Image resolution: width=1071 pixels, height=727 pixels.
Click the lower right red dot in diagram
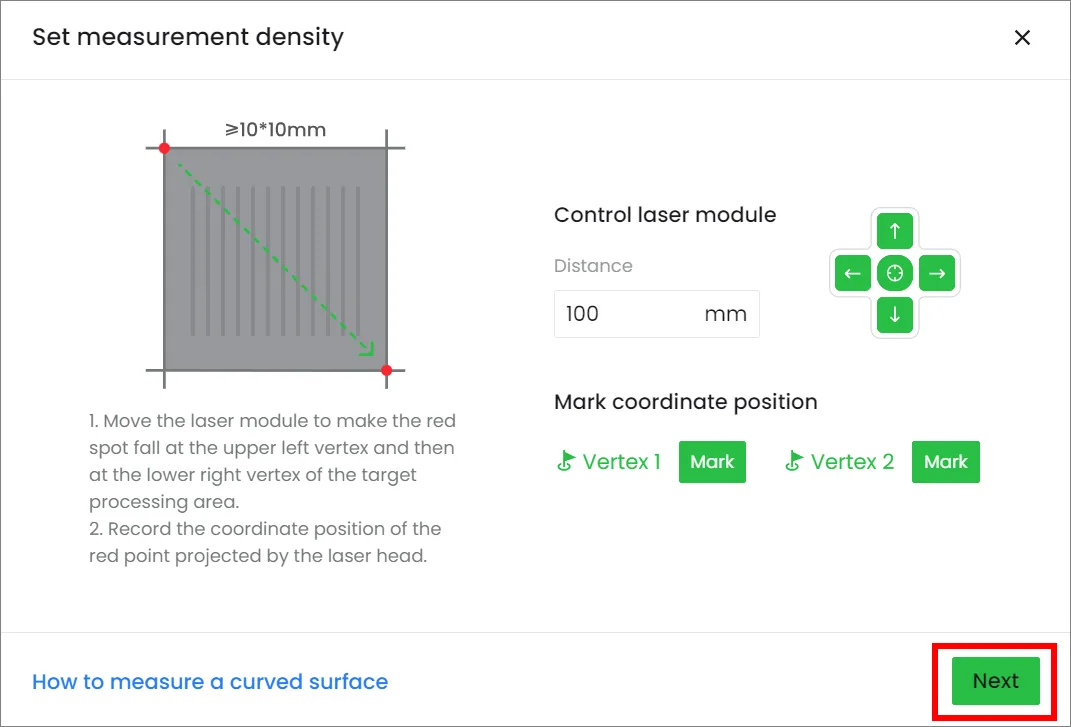(387, 370)
